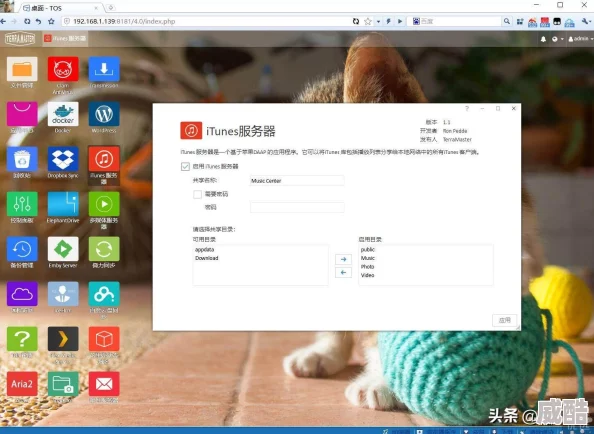Reload the page with refresh icon
This screenshot has height=434, width=594.
tap(27, 22)
